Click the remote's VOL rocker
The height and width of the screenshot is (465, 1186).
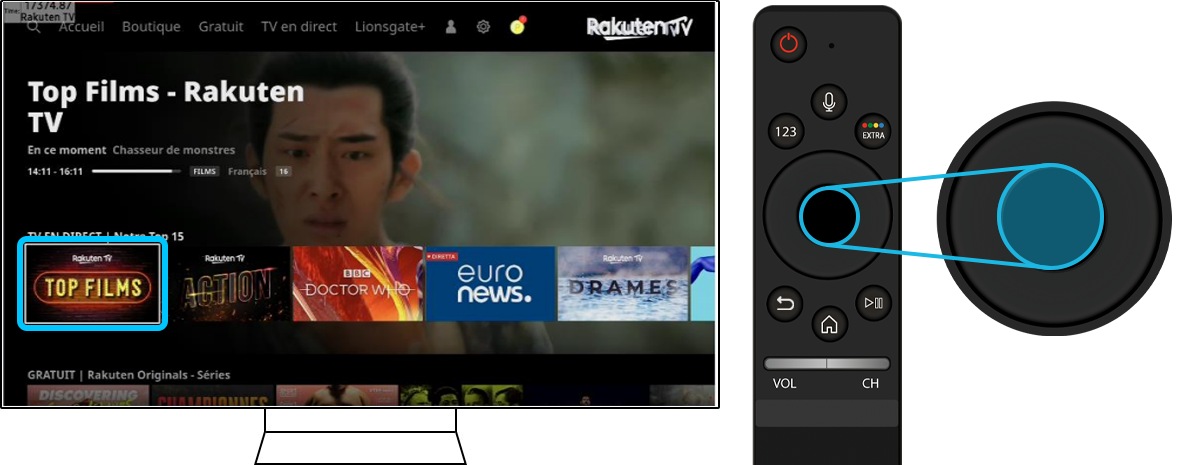point(795,364)
